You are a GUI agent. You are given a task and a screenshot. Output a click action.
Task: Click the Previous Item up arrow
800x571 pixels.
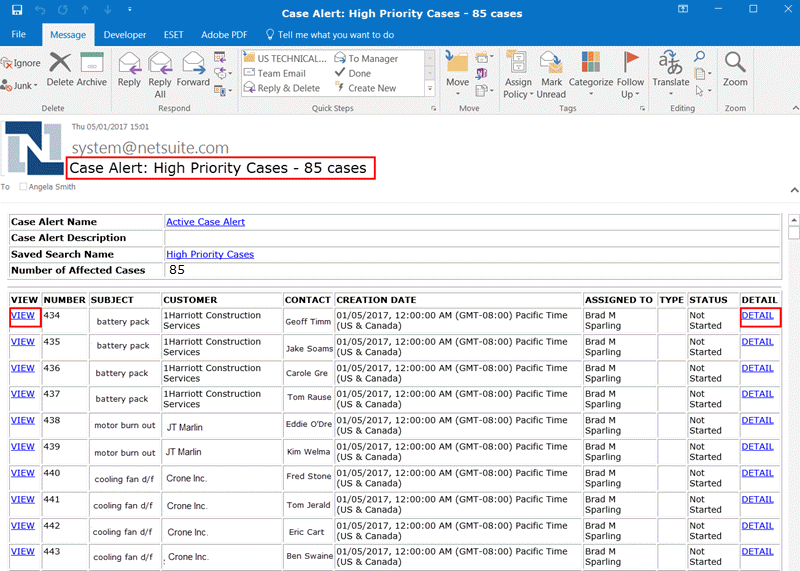tap(85, 10)
